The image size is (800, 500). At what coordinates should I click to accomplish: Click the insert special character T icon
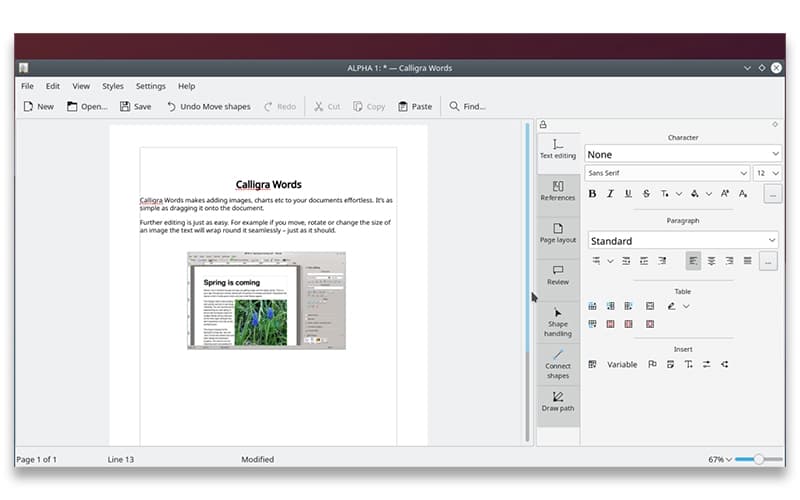coord(689,364)
